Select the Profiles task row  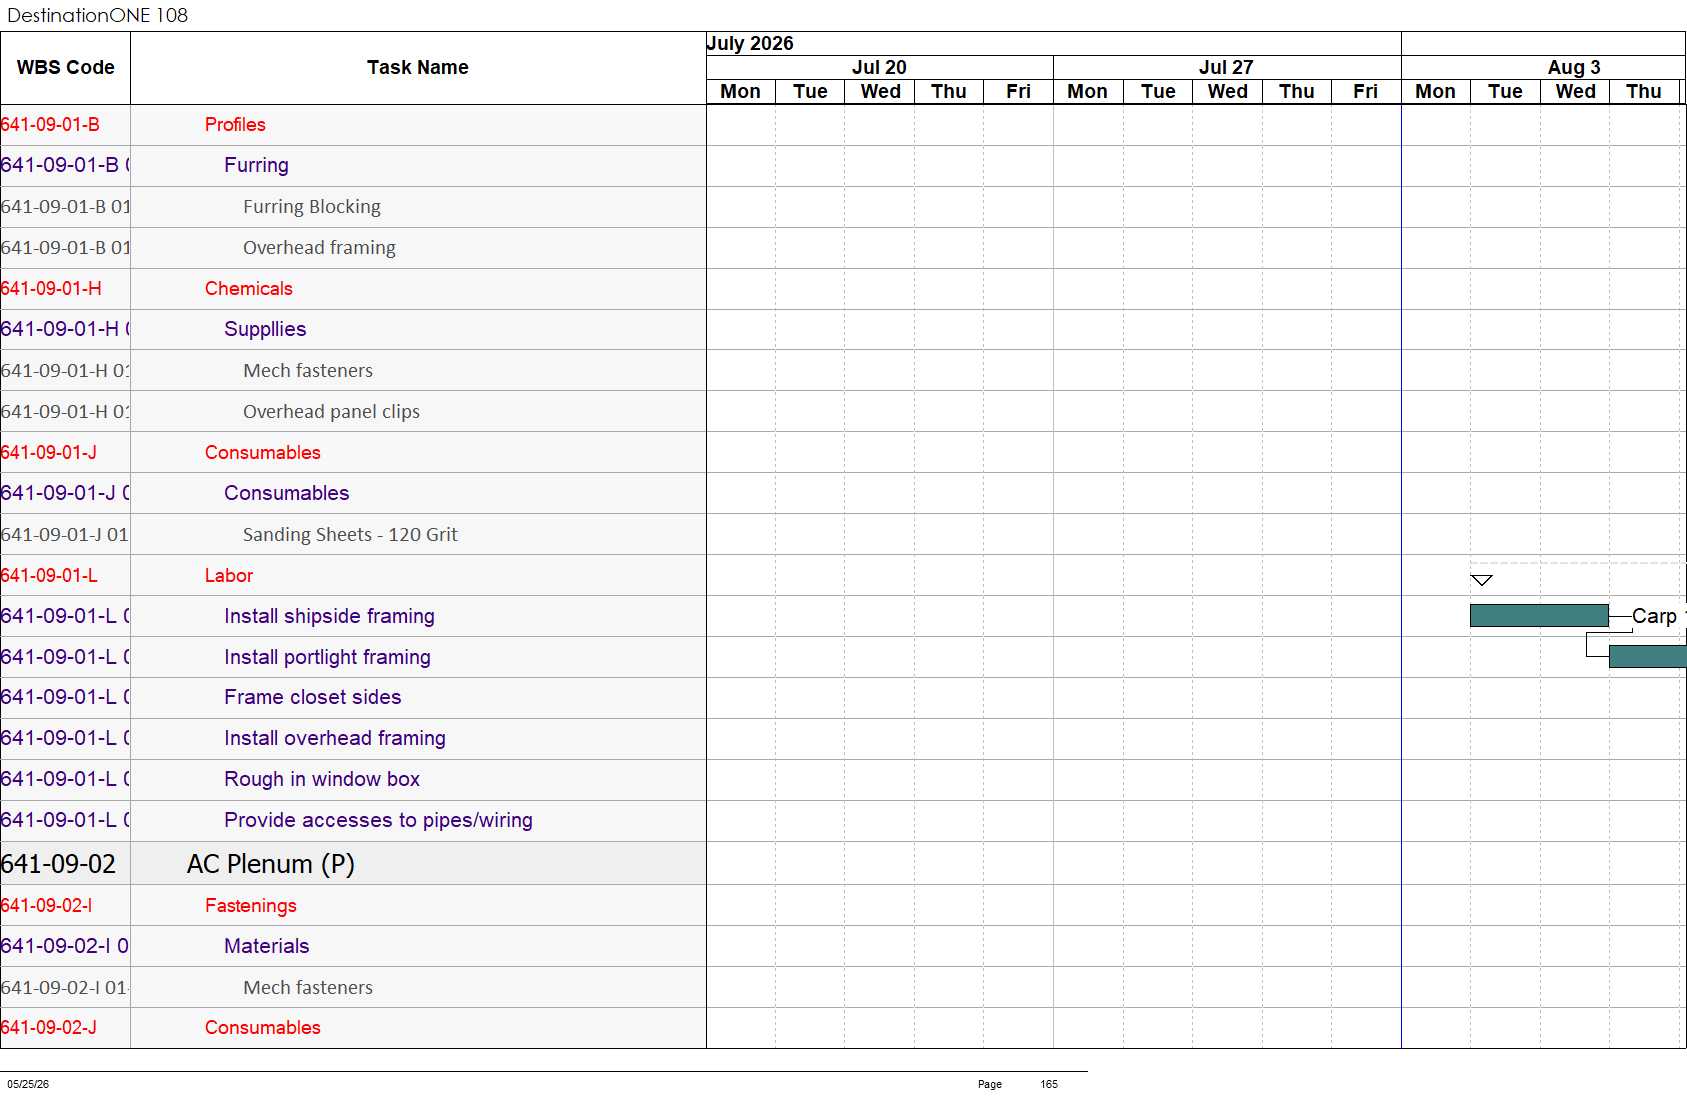click(353, 125)
